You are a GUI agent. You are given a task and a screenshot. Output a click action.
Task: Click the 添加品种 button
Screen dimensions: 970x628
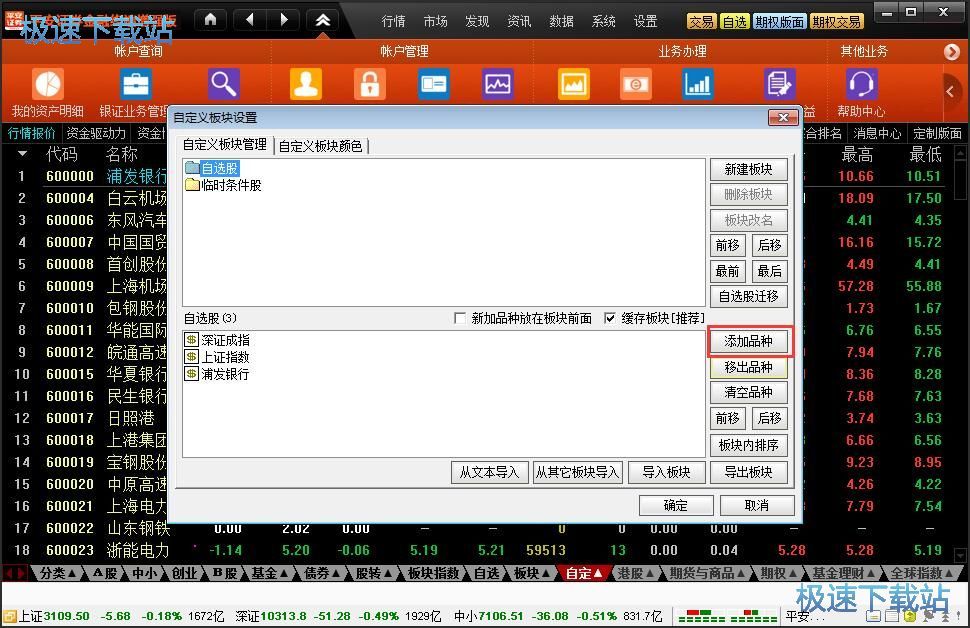[748, 342]
